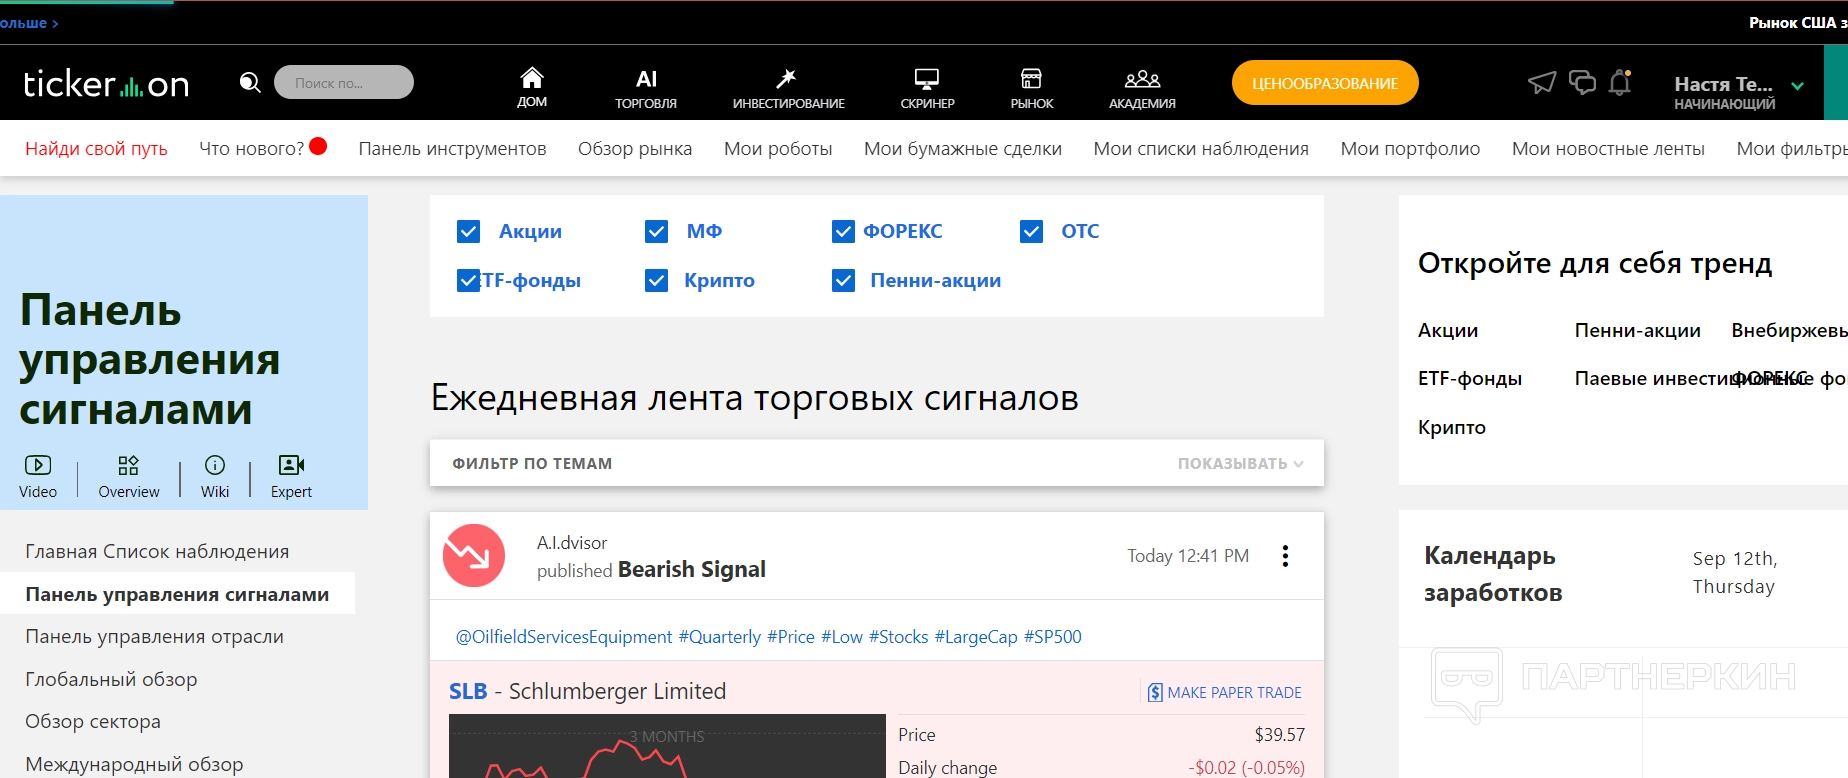Toggle the Крипто checkbox
This screenshot has height=778, width=1848.
pyautogui.click(x=656, y=281)
